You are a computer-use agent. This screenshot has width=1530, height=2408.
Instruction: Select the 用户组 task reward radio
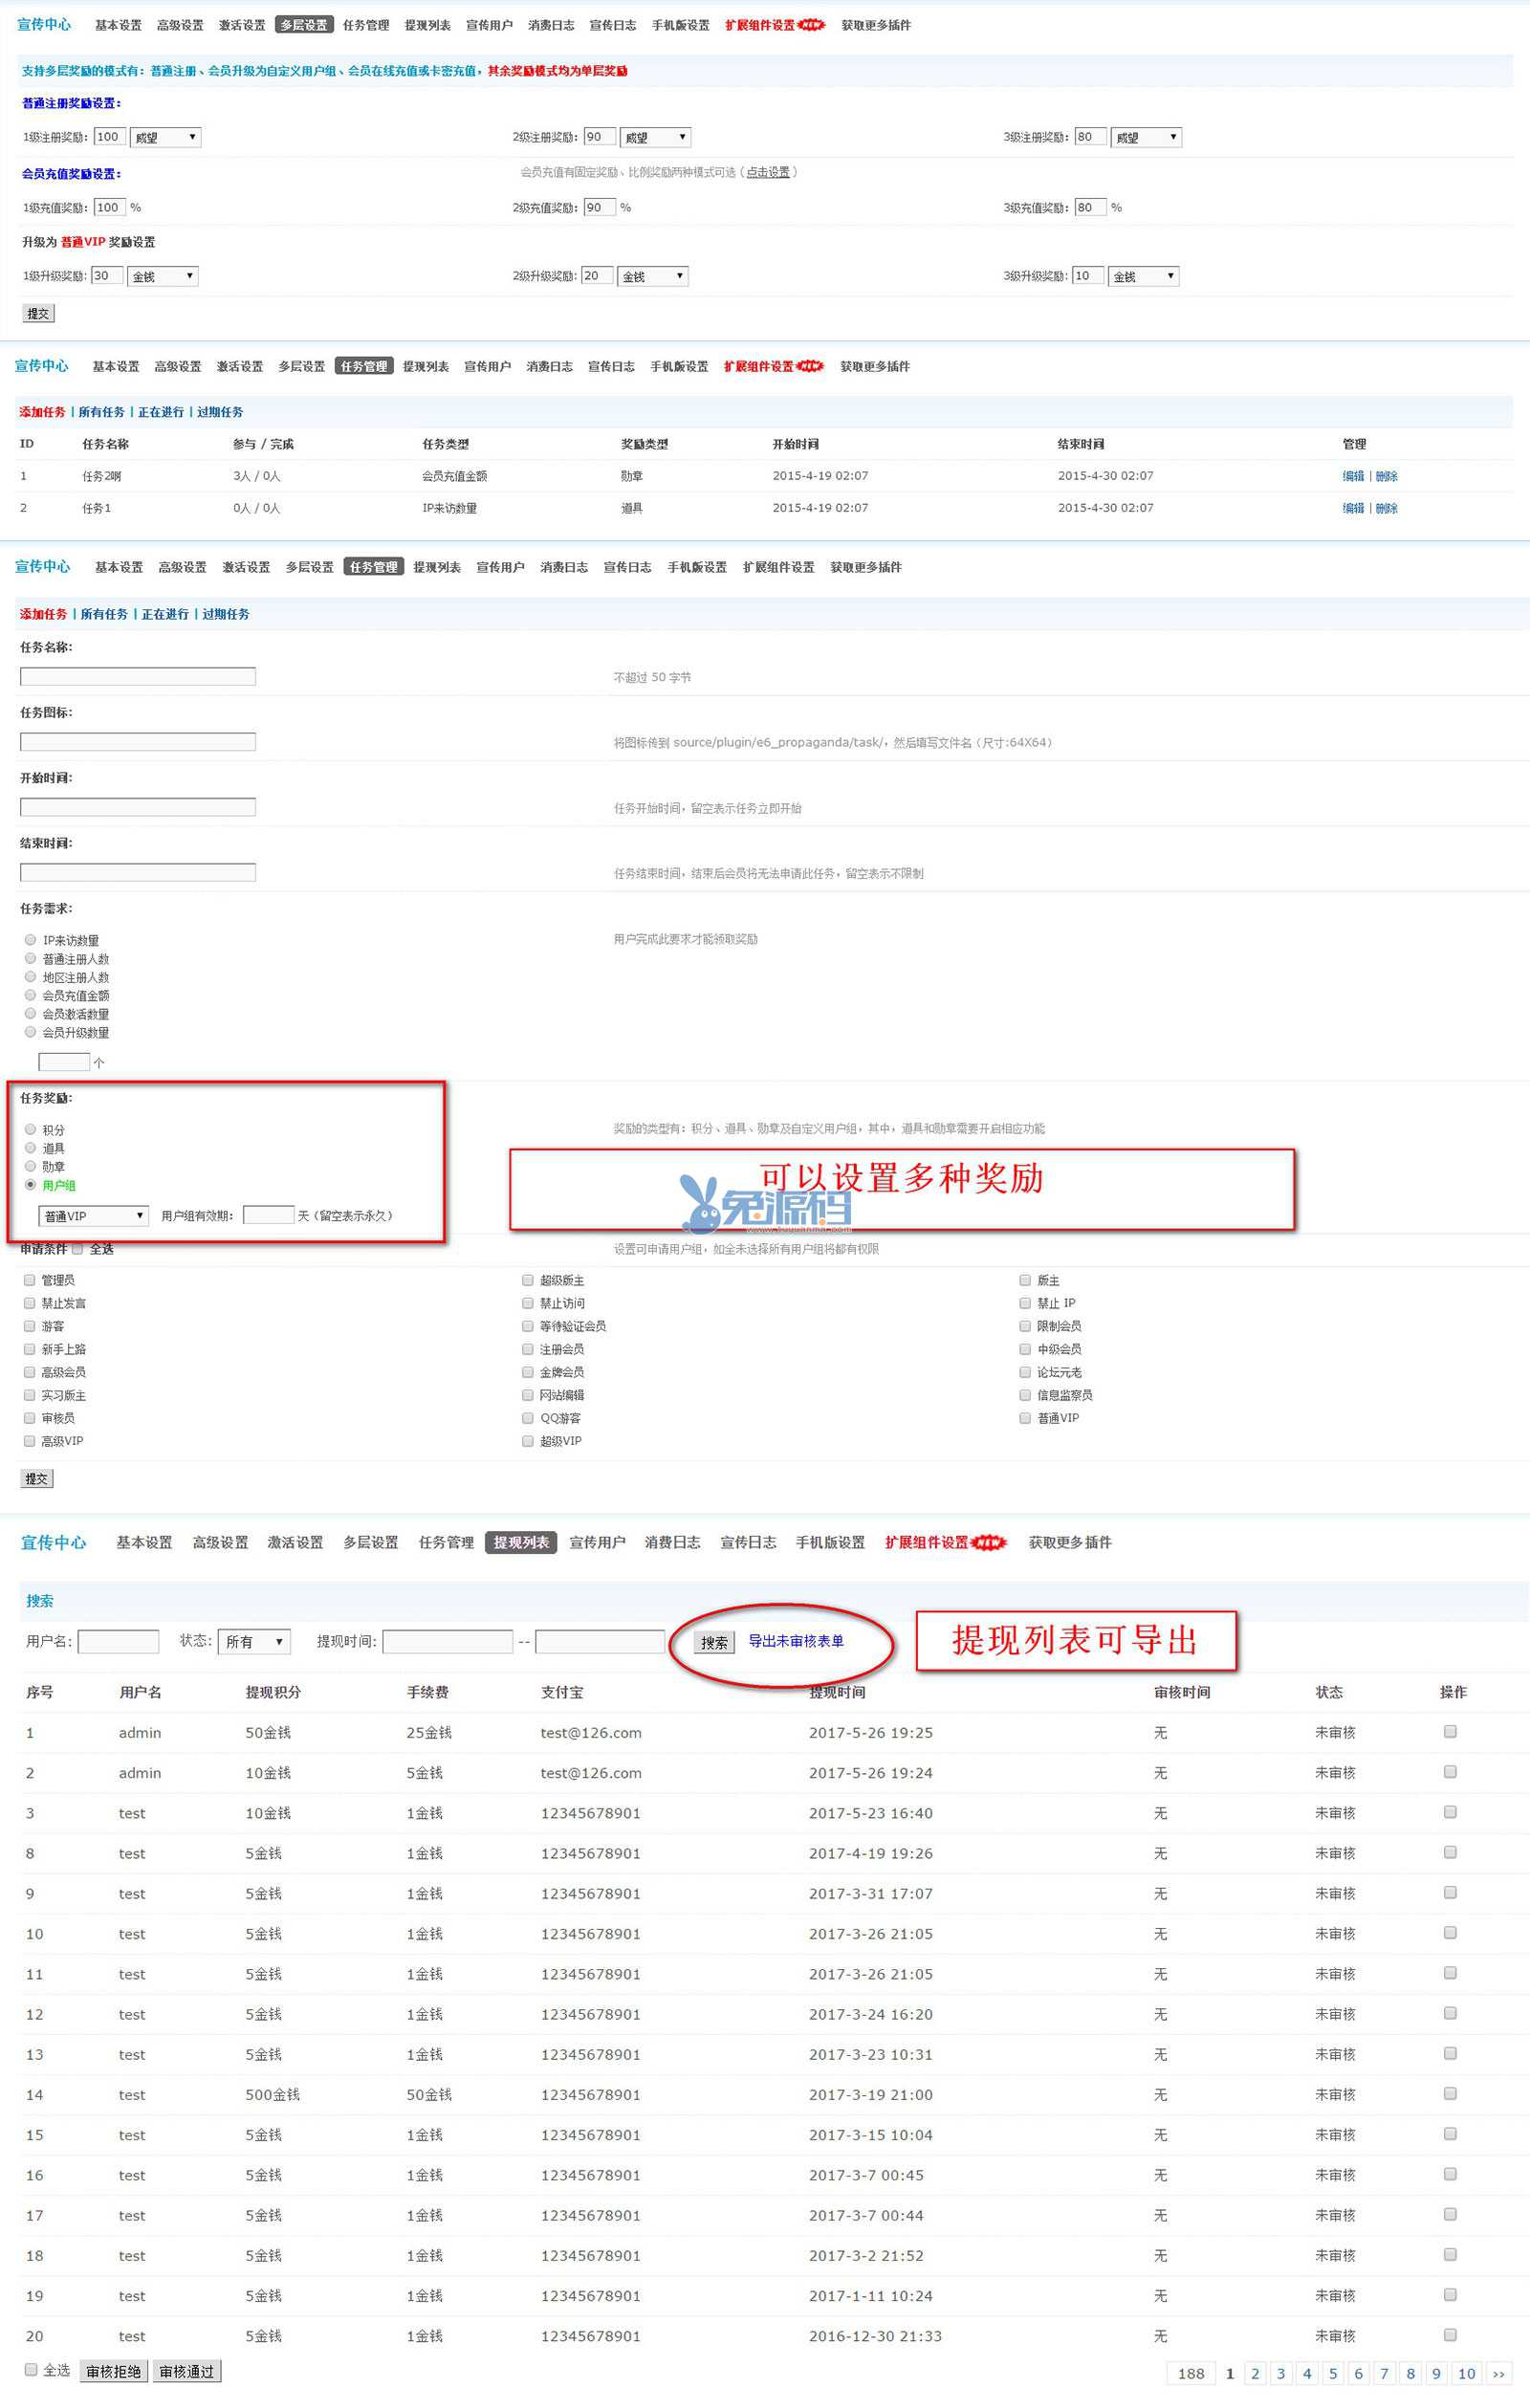[x=30, y=1185]
